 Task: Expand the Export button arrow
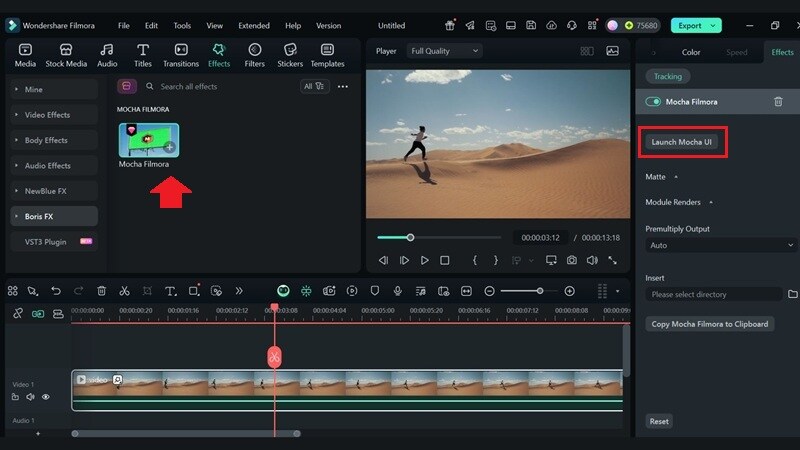click(x=713, y=26)
